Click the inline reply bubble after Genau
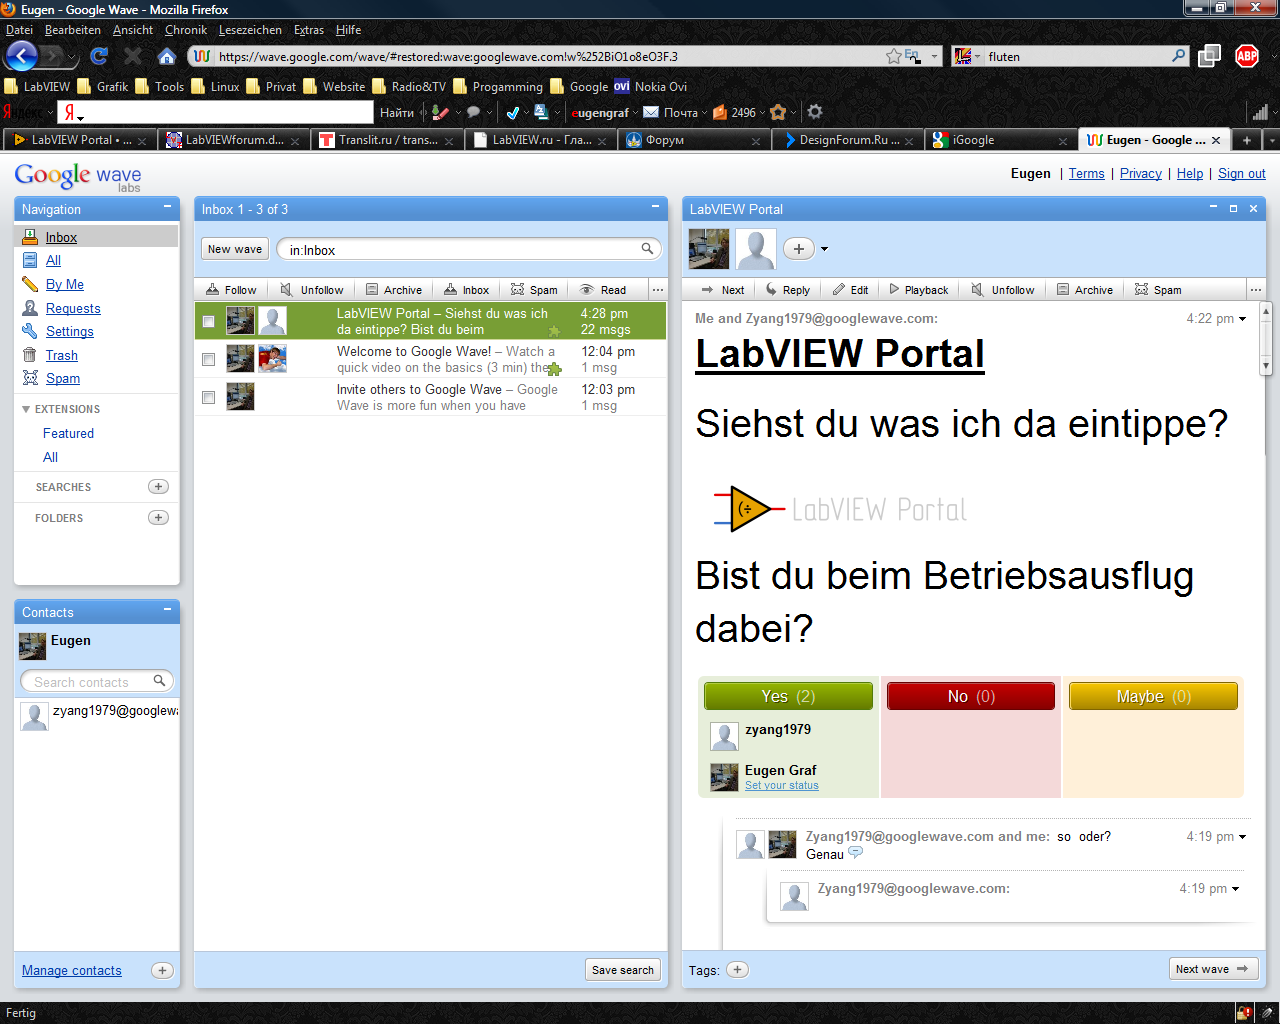1280x1024 pixels. 855,853
